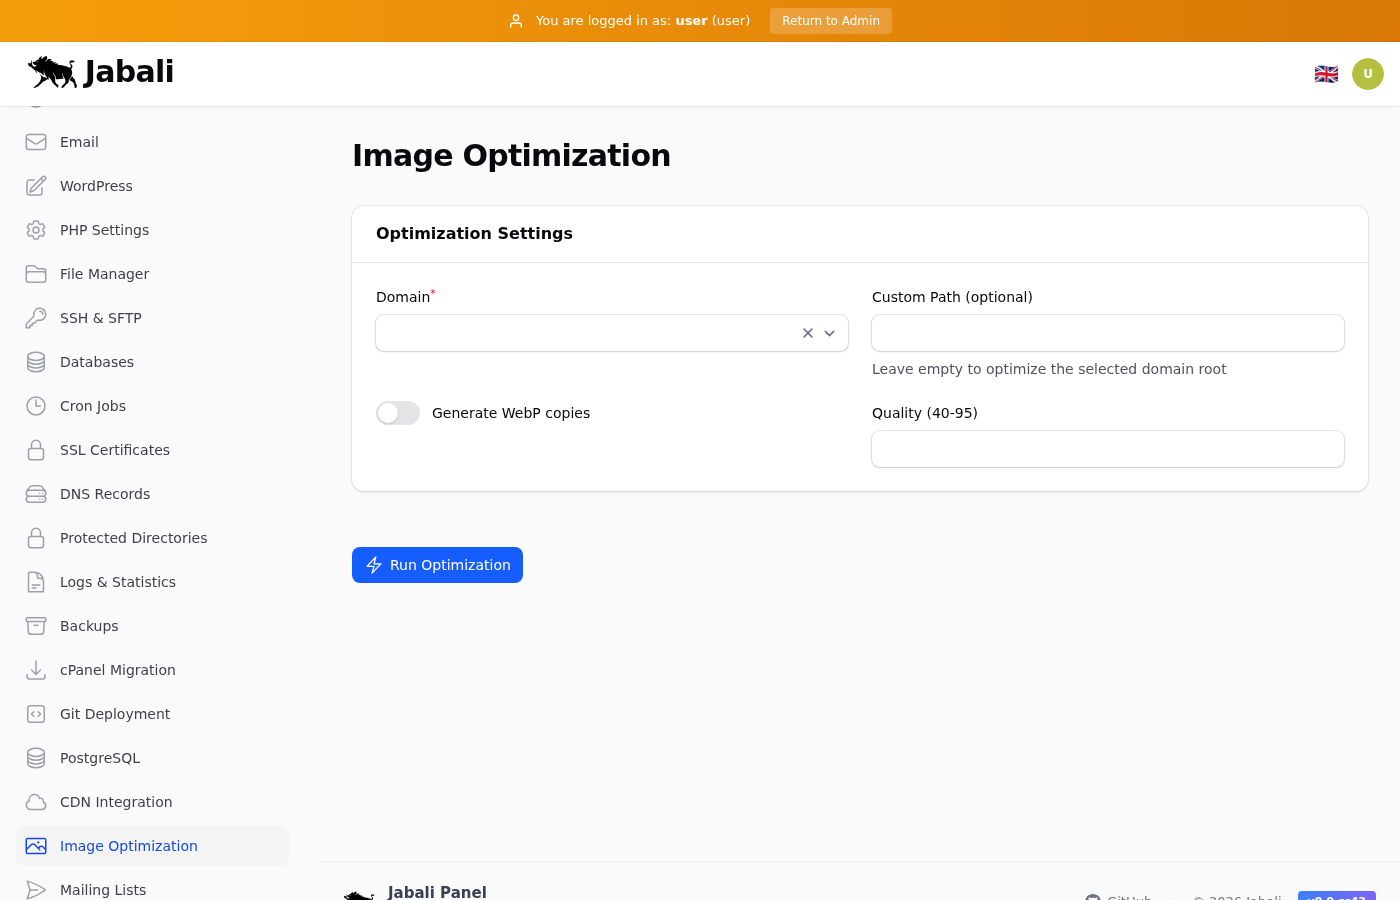The height and width of the screenshot is (900, 1400).
Task: Clear the Domain selection with the X
Action: click(x=808, y=333)
